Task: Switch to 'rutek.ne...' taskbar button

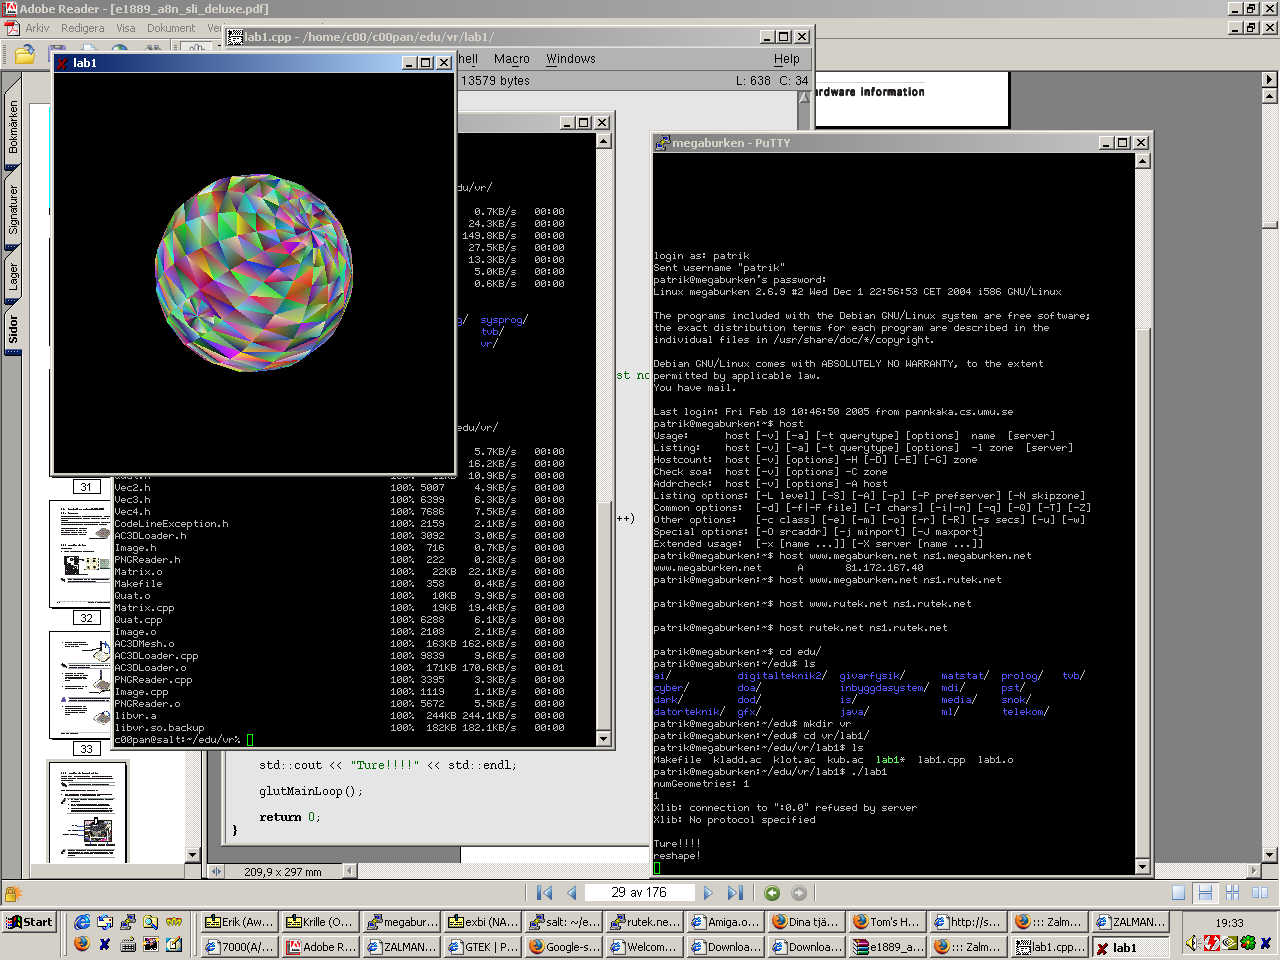Action: (x=644, y=922)
